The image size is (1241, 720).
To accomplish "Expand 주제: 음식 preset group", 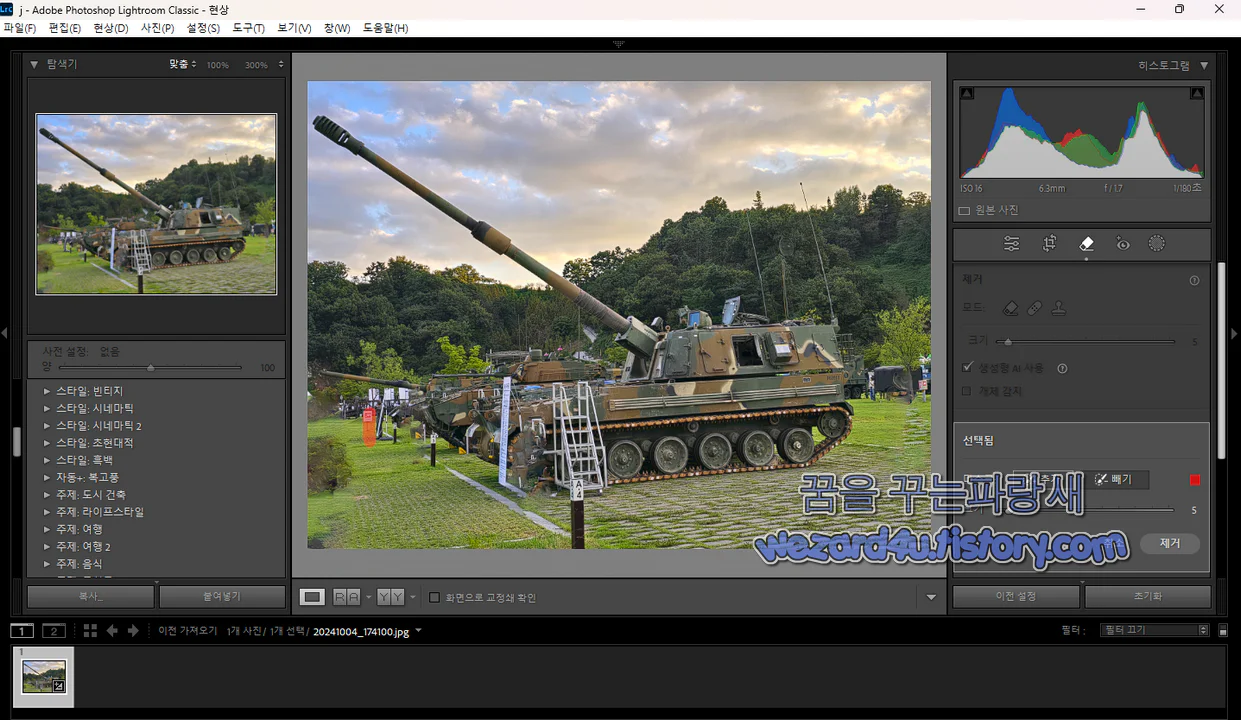I will [47, 564].
